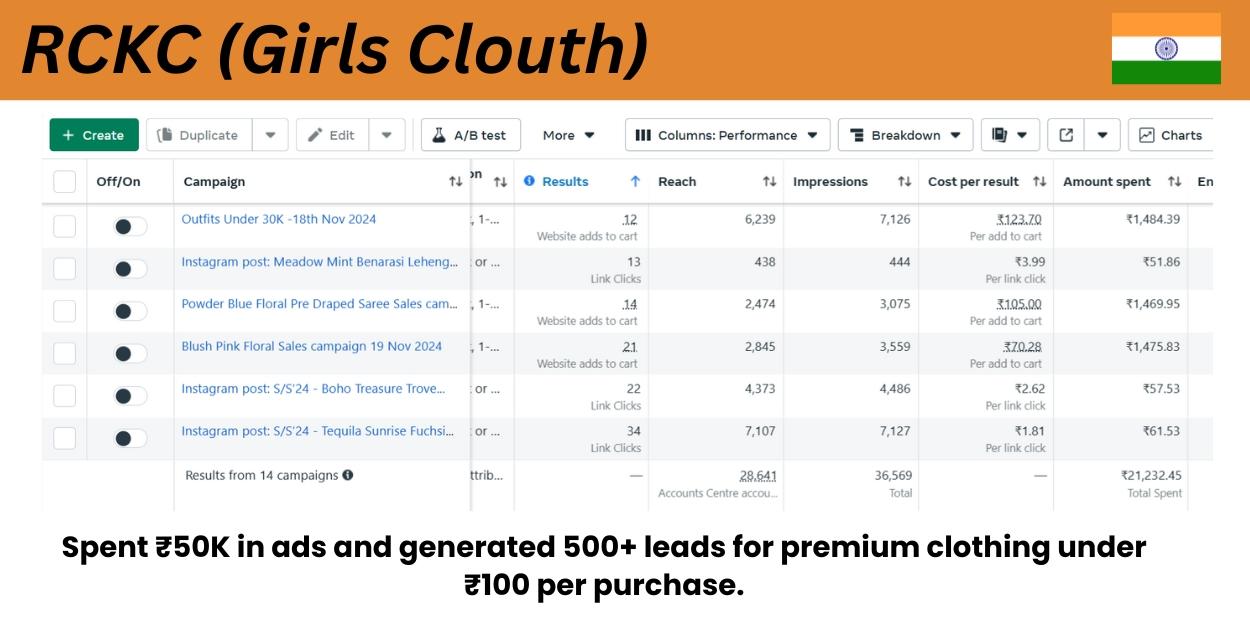The image size is (1250, 625).
Task: Click the Create button
Action: point(93,134)
